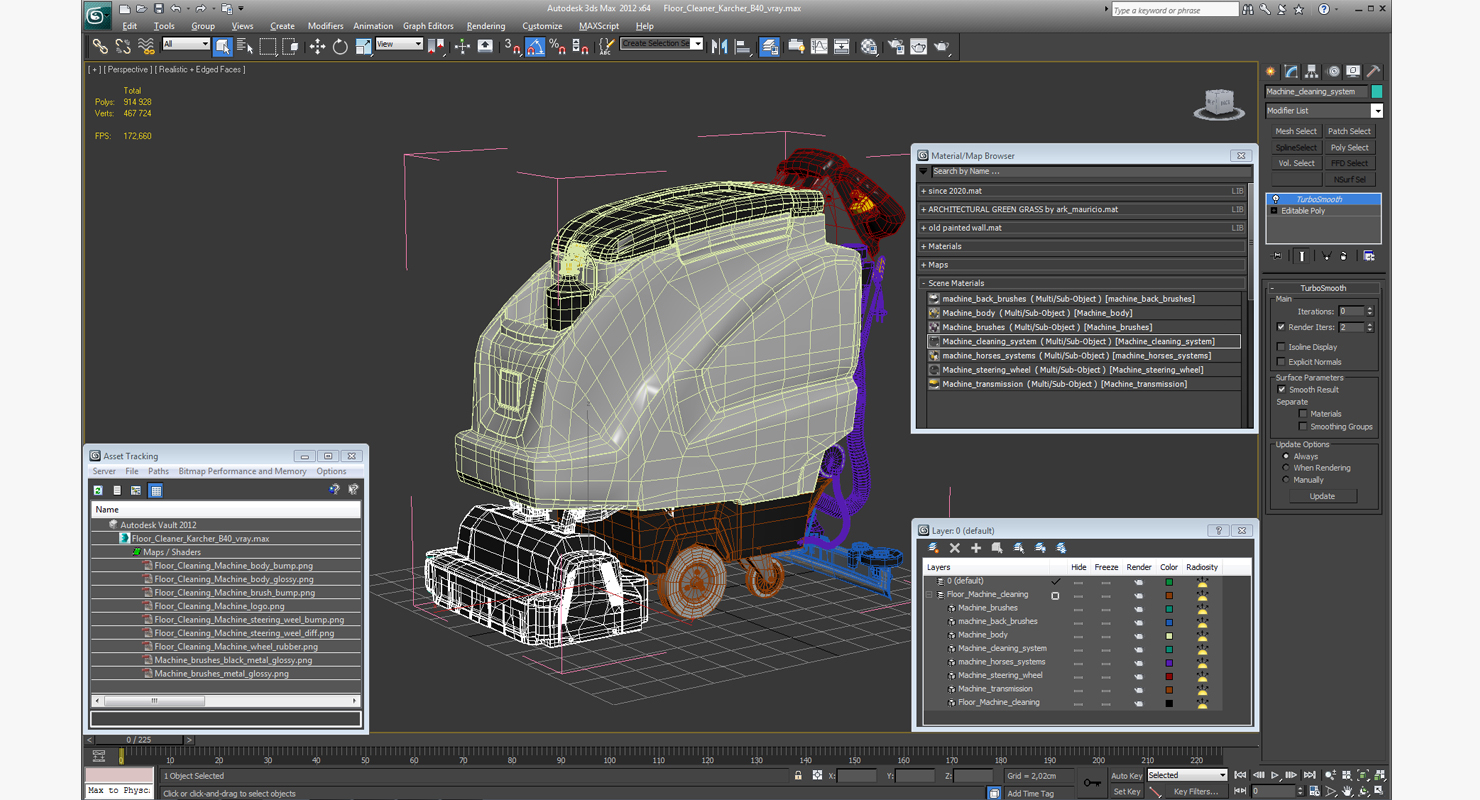
Task: Add selected objects to layer plus icon
Action: pyautogui.click(x=976, y=548)
